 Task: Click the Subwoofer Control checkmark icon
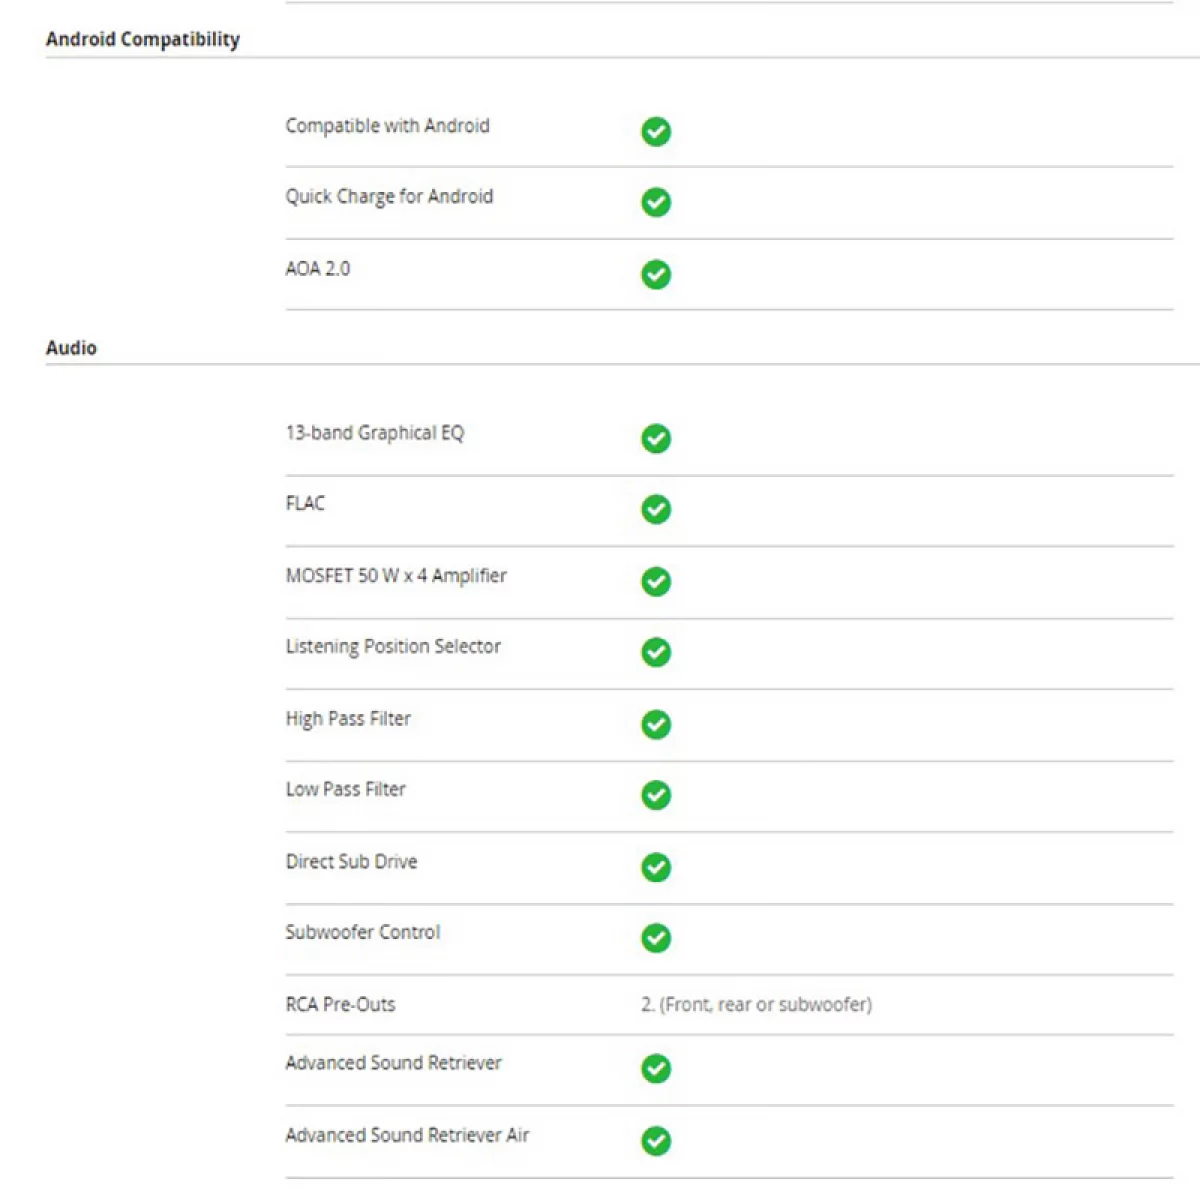pyautogui.click(x=656, y=938)
